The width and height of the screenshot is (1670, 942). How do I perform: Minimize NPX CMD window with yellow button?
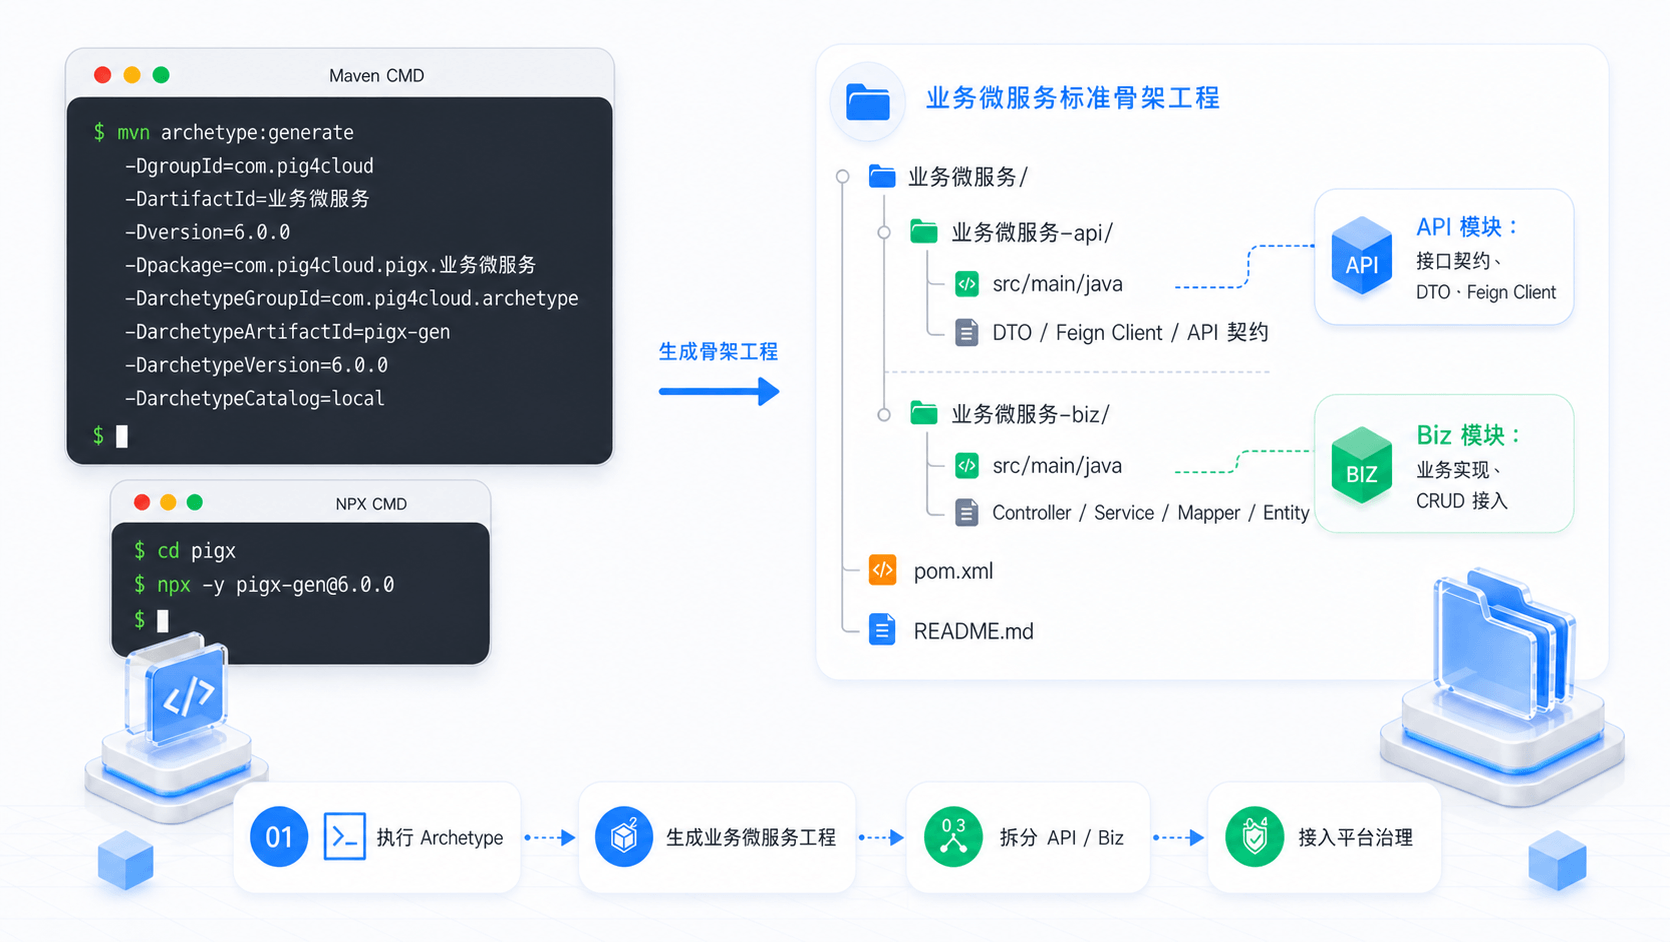point(168,502)
